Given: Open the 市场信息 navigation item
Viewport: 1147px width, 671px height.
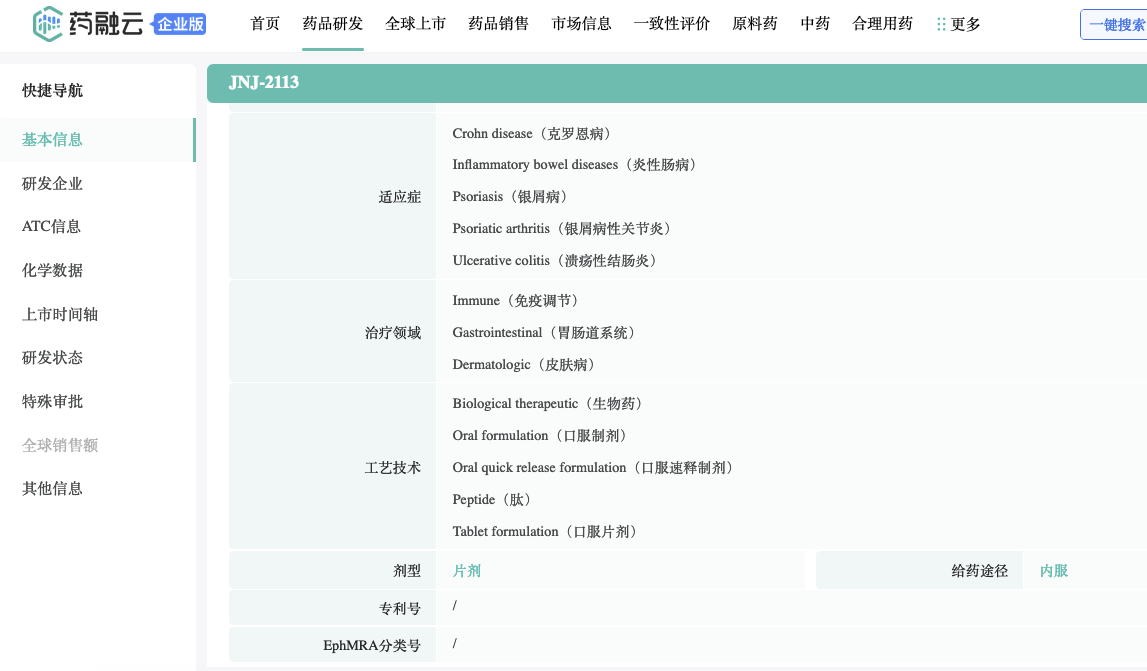Looking at the screenshot, I should [582, 23].
